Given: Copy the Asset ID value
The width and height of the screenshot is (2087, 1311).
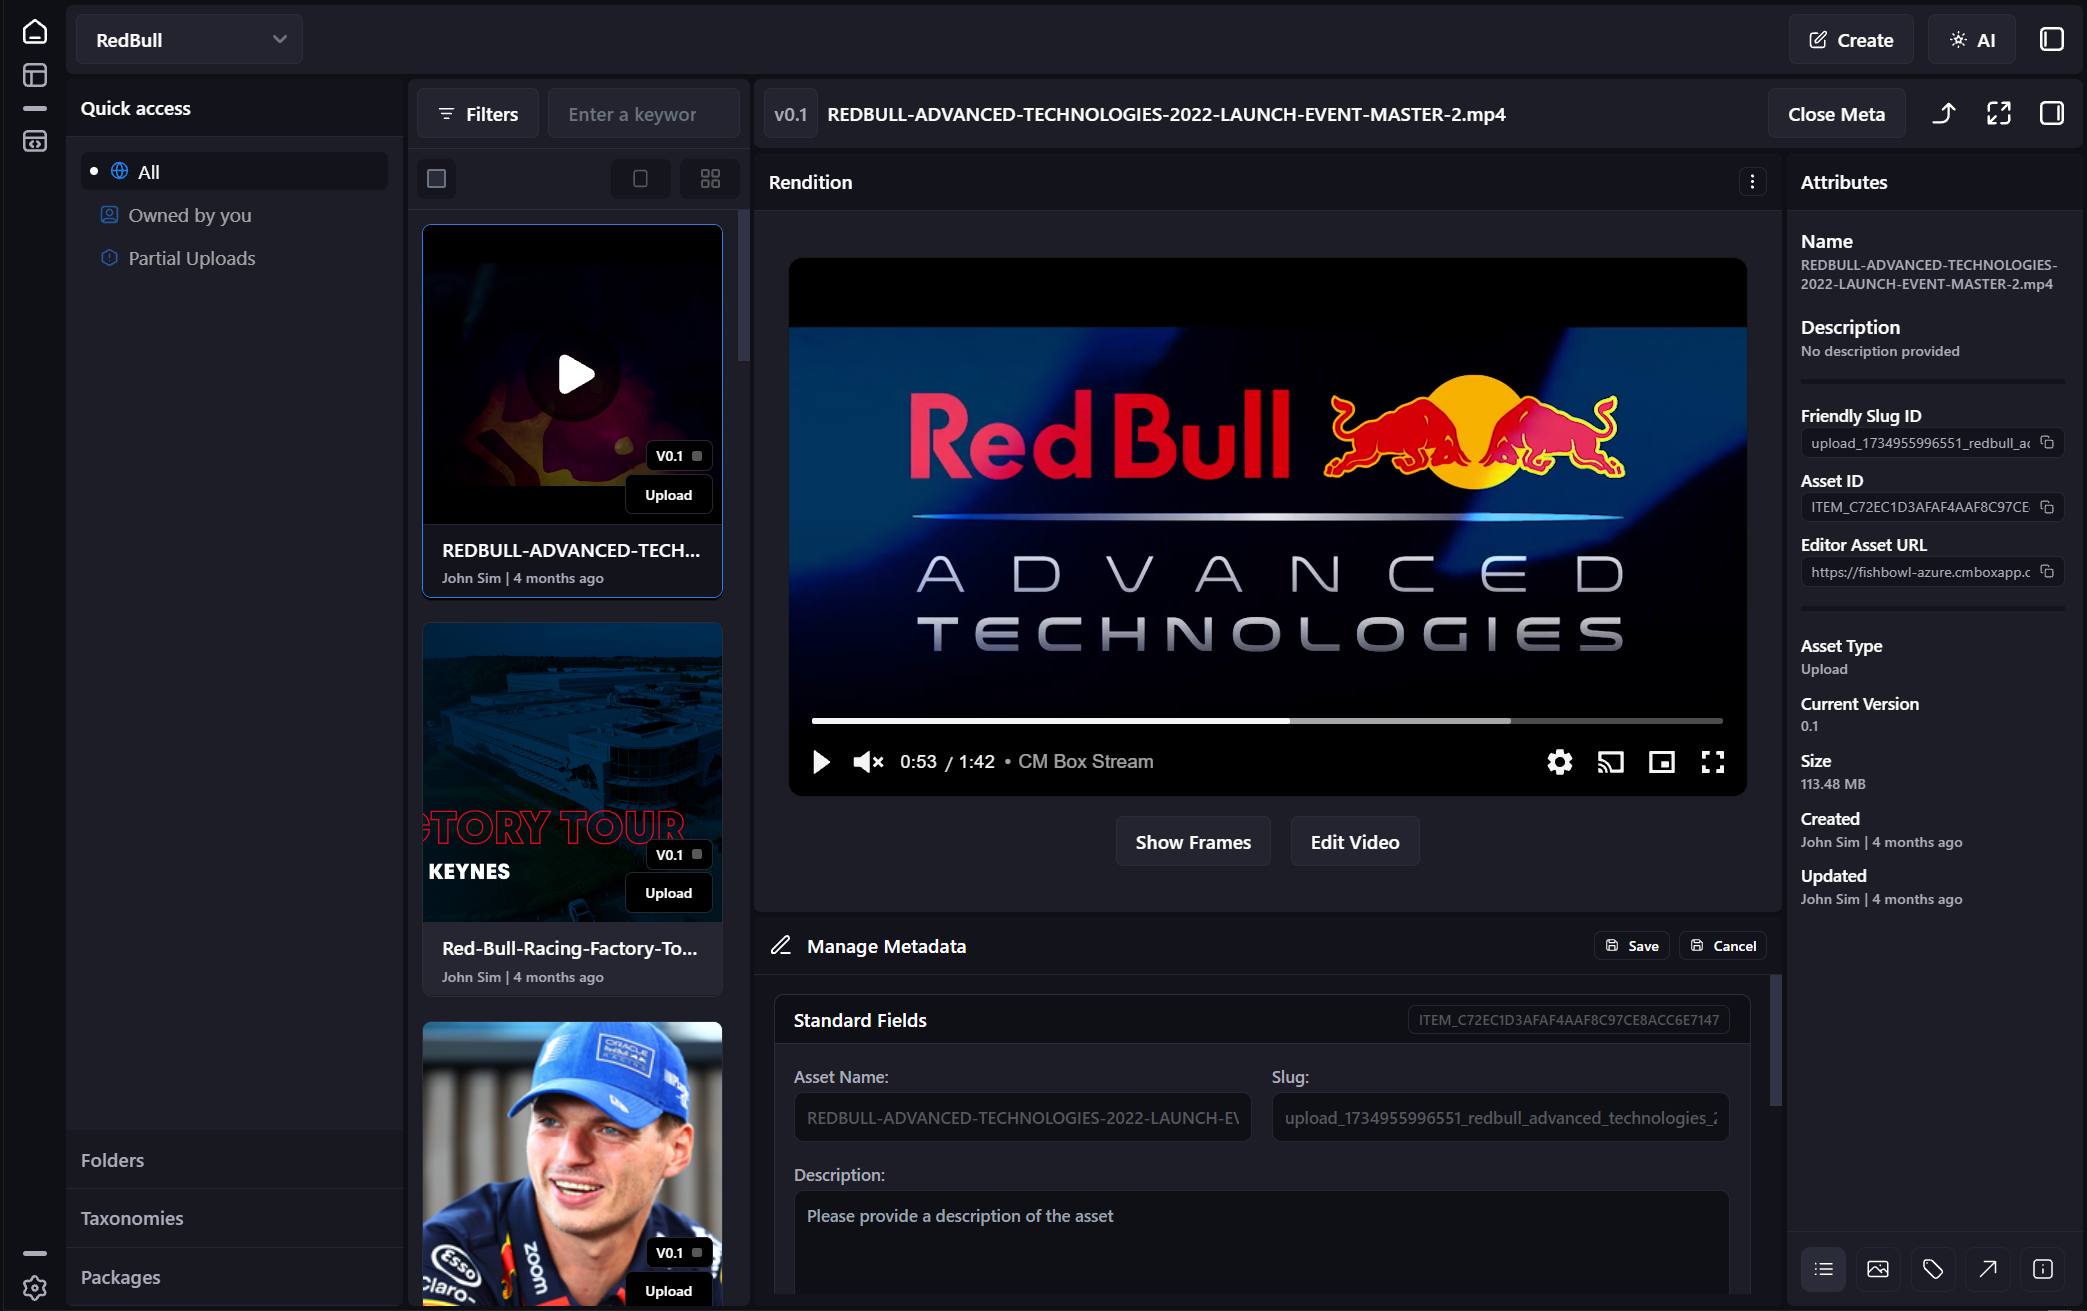Looking at the screenshot, I should (x=2047, y=507).
